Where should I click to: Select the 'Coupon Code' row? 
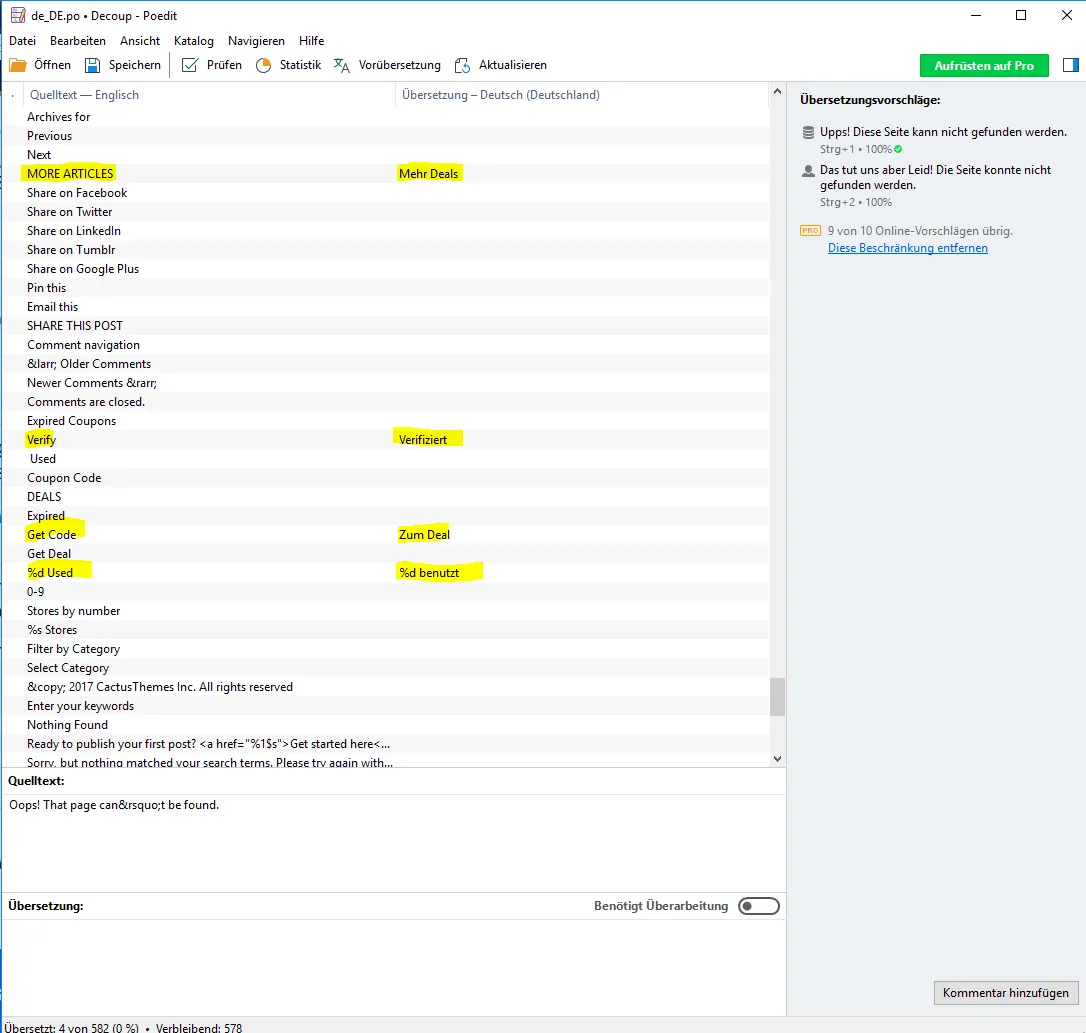pyautogui.click(x=386, y=477)
